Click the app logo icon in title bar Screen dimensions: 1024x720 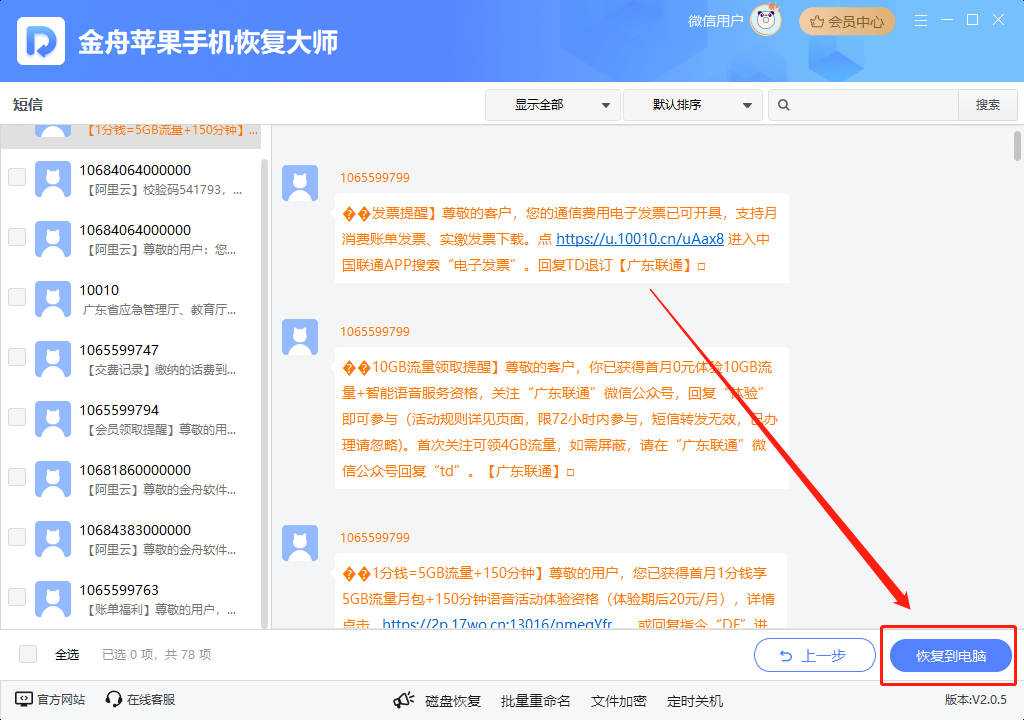[x=43, y=41]
